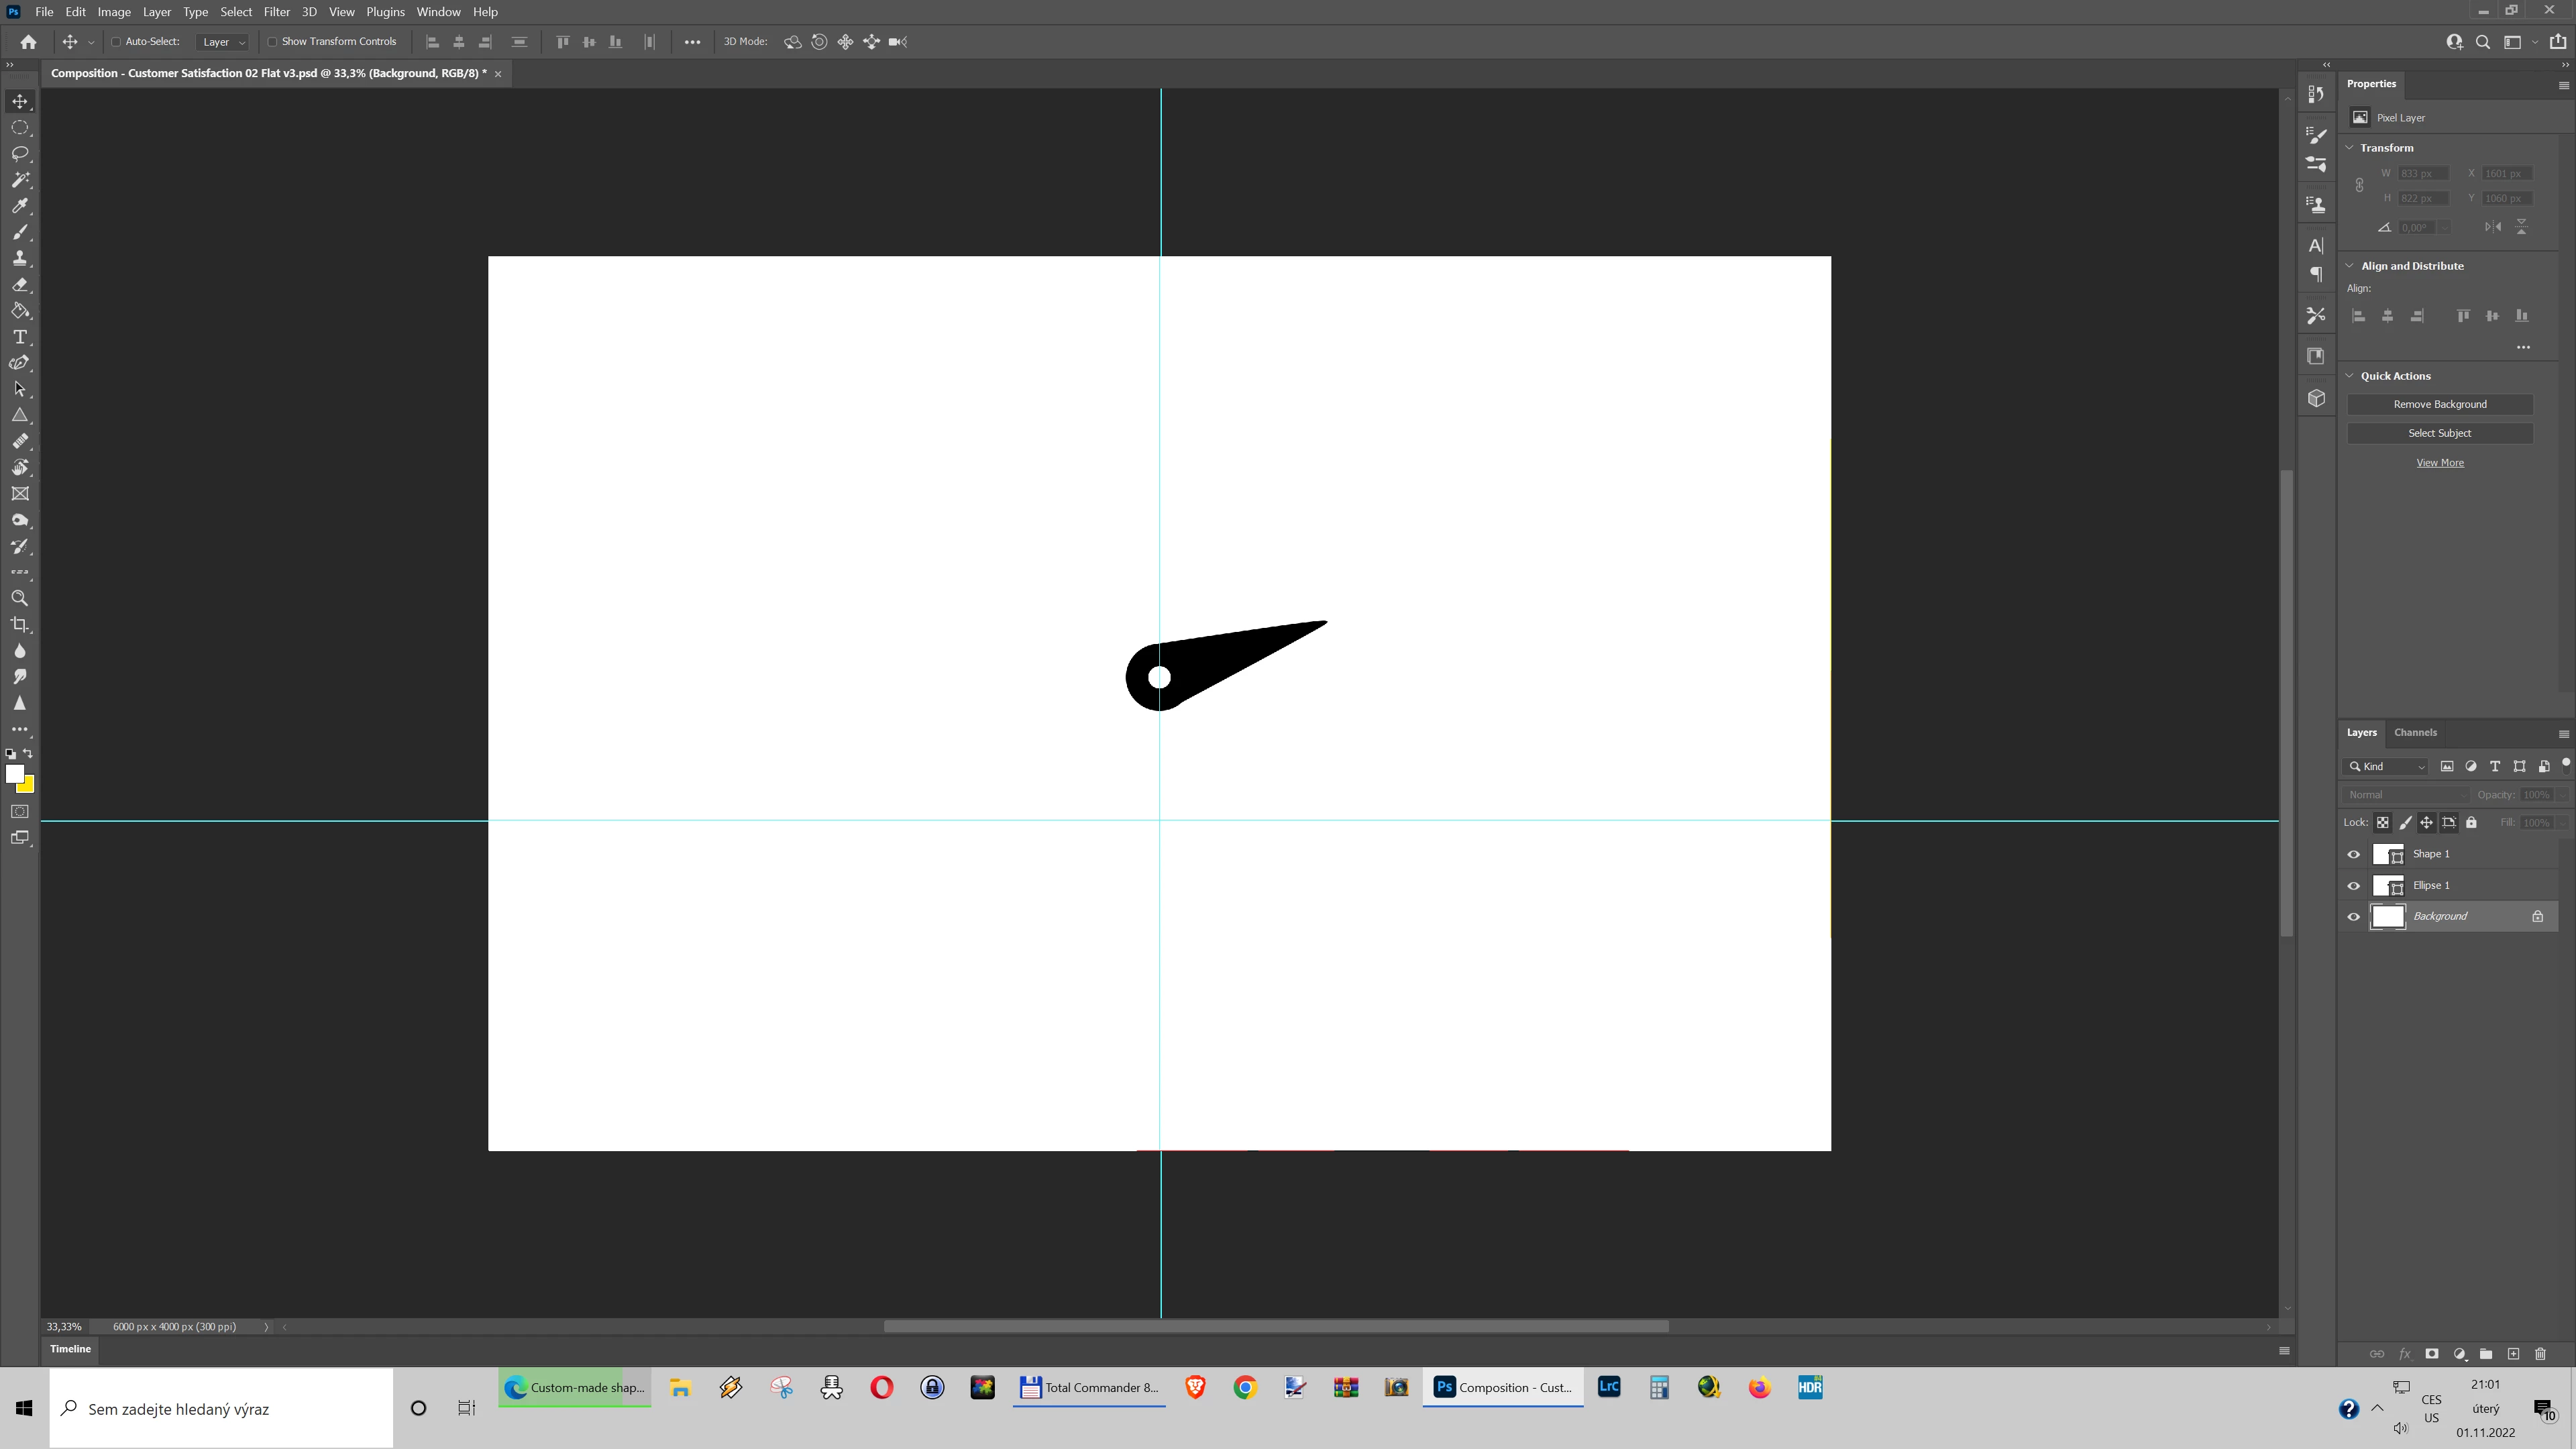The image size is (2576, 1449).
Task: Click the Remove Background button
Action: (2439, 404)
